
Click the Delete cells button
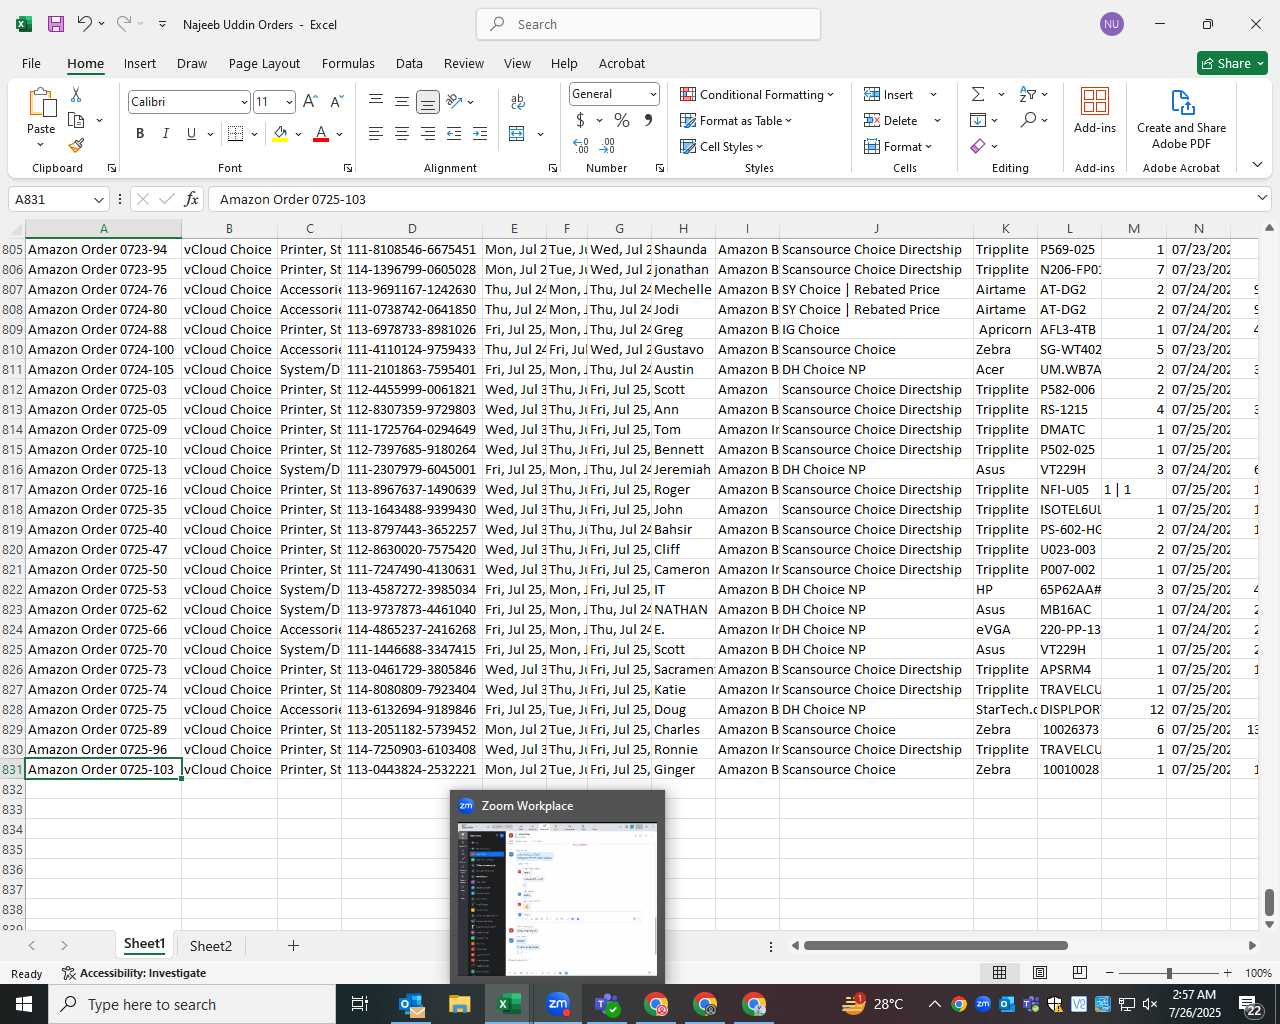click(891, 120)
